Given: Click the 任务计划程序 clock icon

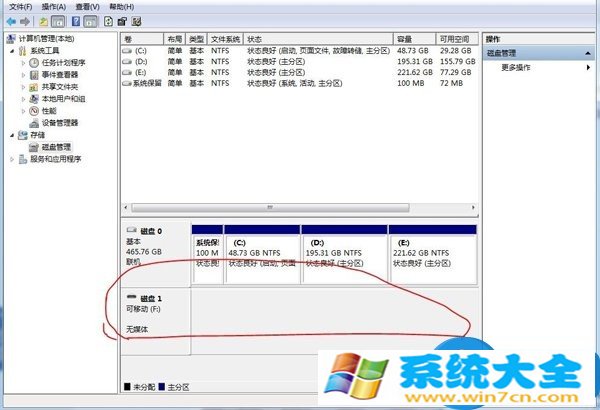Looking at the screenshot, I should tap(34, 63).
